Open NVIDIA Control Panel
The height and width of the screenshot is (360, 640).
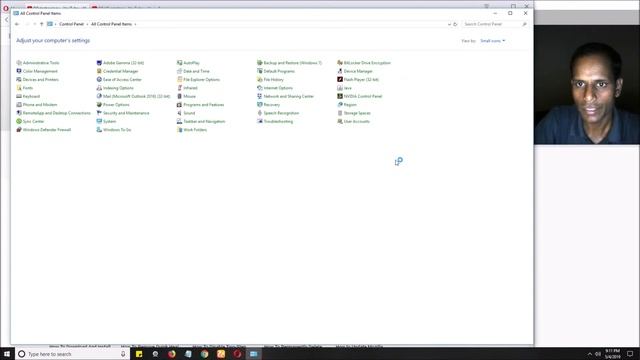coord(360,96)
